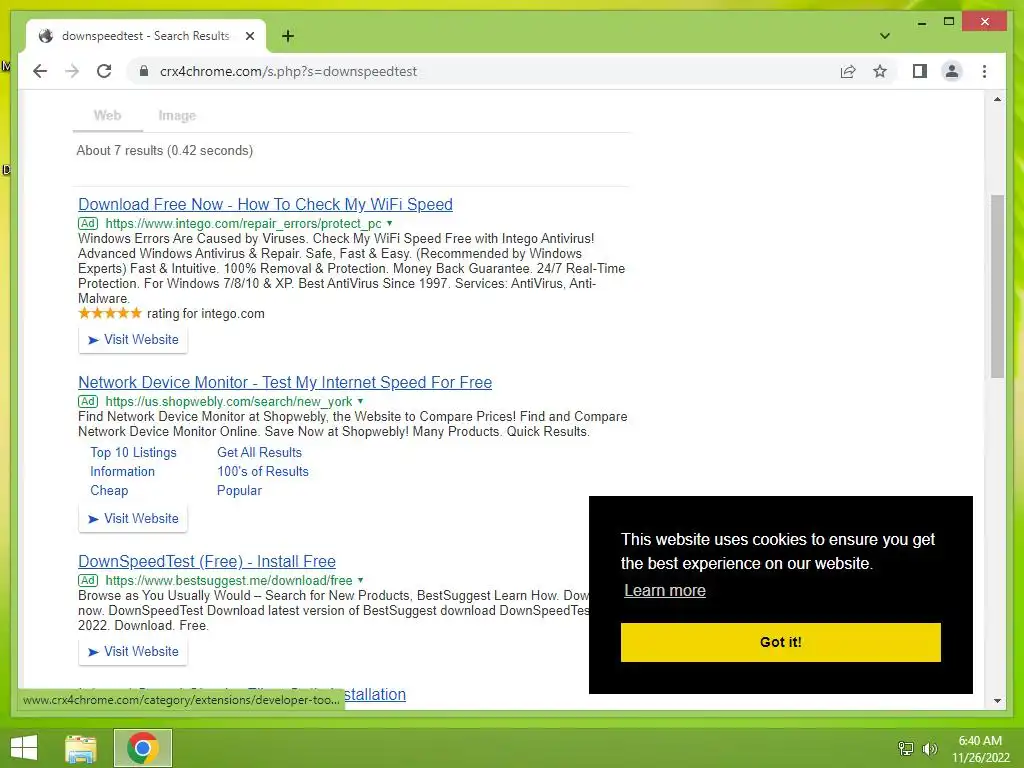
Task: Click the us.shopwebly.com ad URL text
Action: coord(229,402)
